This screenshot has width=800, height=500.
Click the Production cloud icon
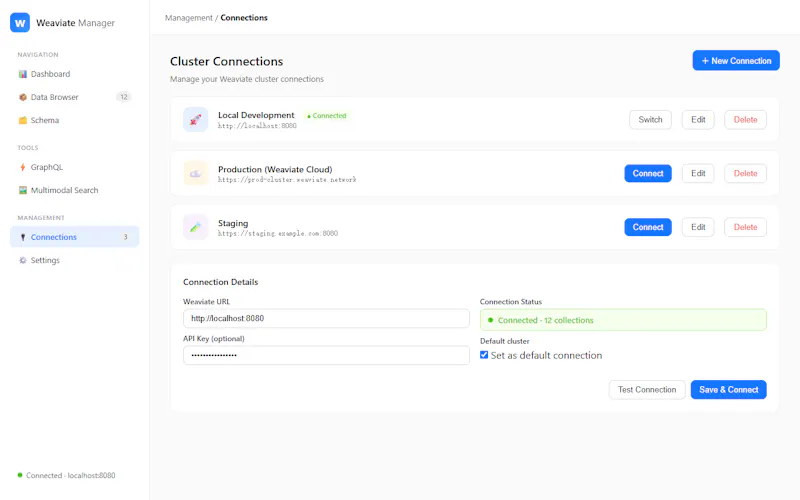(195, 173)
